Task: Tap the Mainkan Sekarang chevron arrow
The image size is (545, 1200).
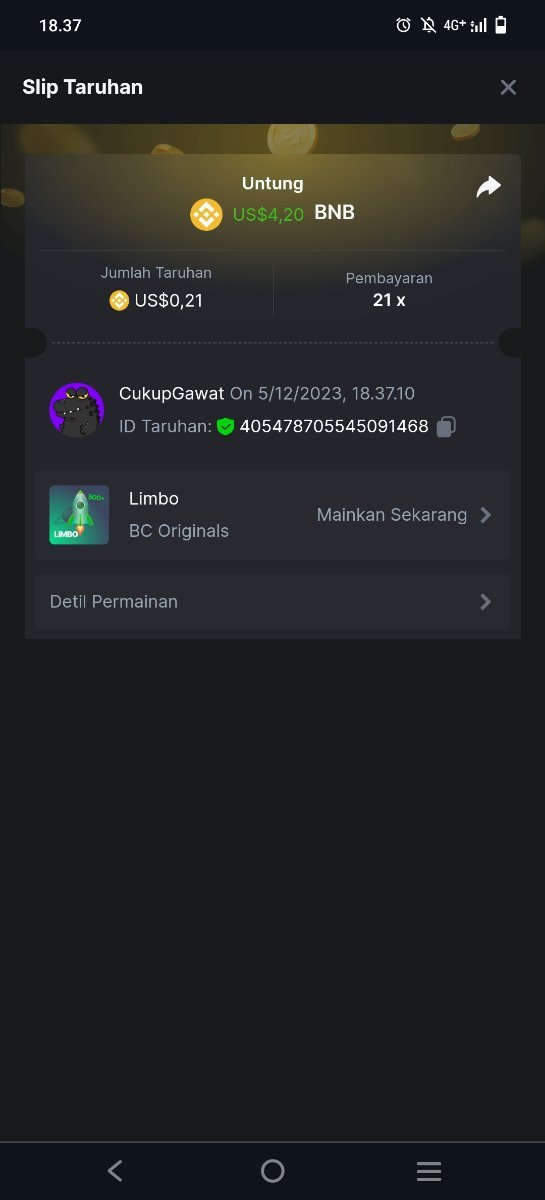Action: point(486,515)
